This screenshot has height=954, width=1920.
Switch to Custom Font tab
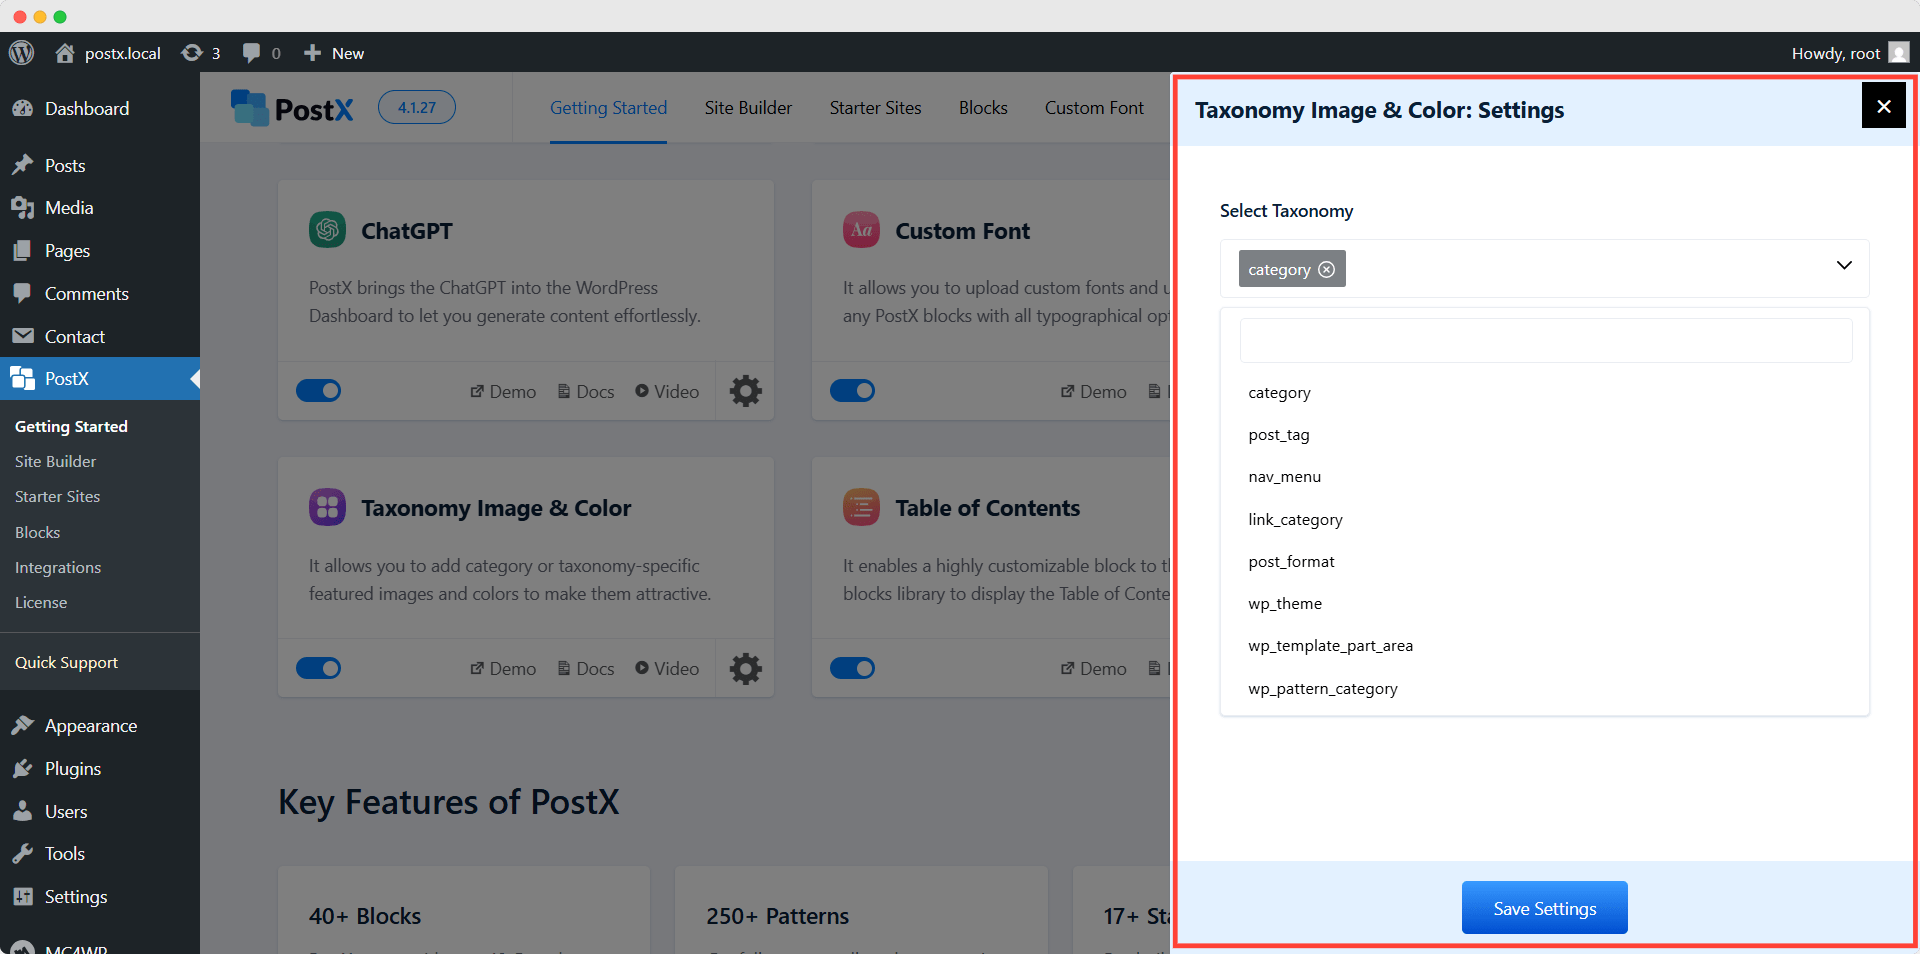point(1094,108)
